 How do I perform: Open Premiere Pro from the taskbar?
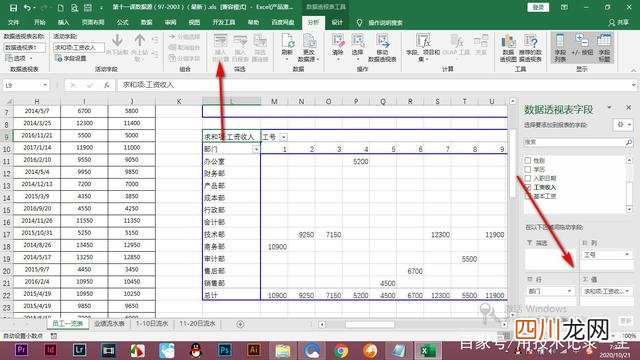point(21,350)
